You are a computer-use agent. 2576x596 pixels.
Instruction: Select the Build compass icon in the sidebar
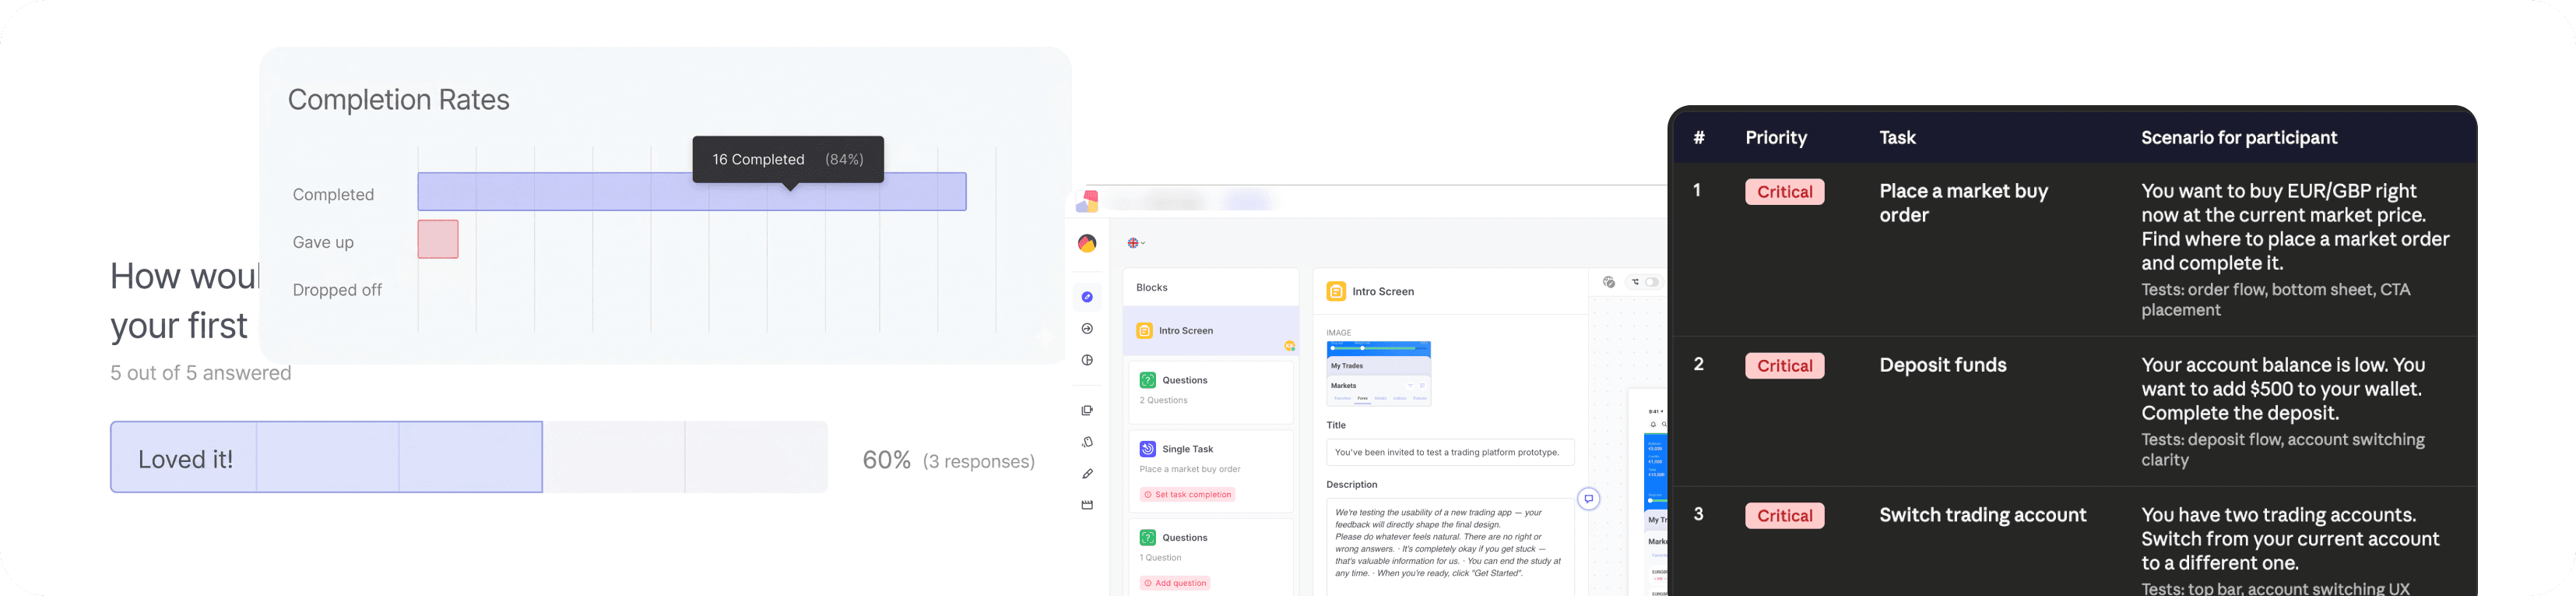[x=1087, y=297]
